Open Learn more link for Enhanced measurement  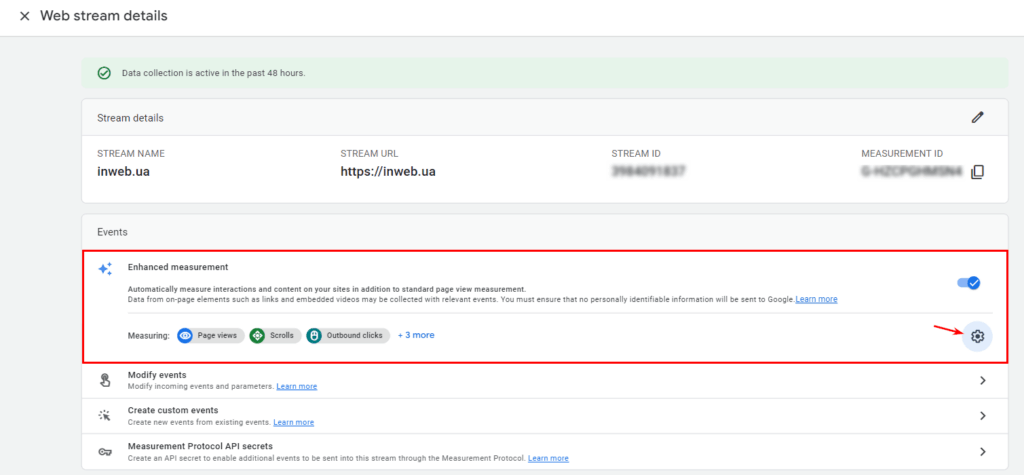pyautogui.click(x=816, y=299)
